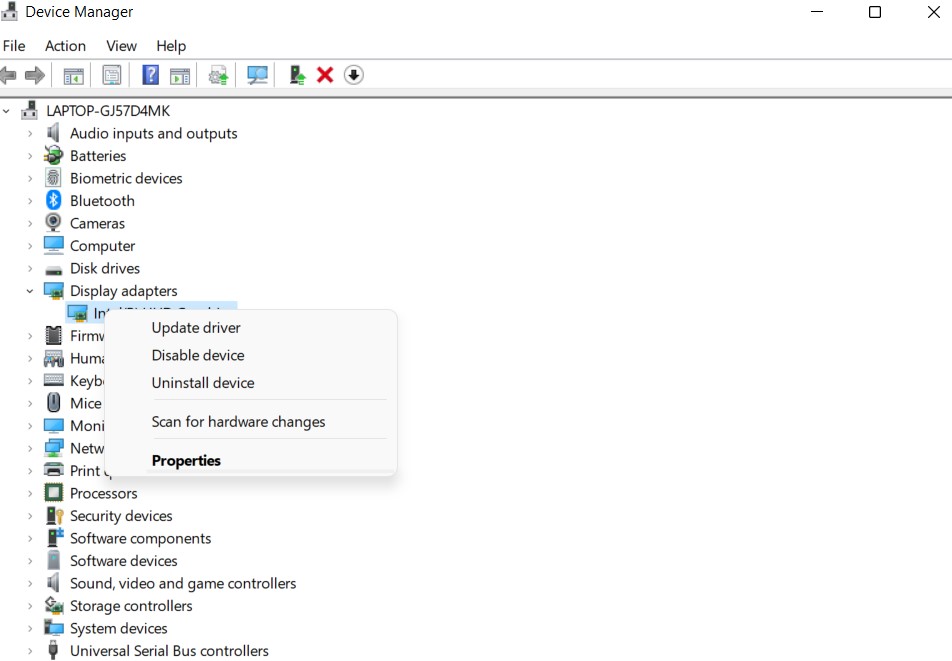Select Disable device in the context menu
Viewport: 952px width, 661px height.
click(198, 355)
